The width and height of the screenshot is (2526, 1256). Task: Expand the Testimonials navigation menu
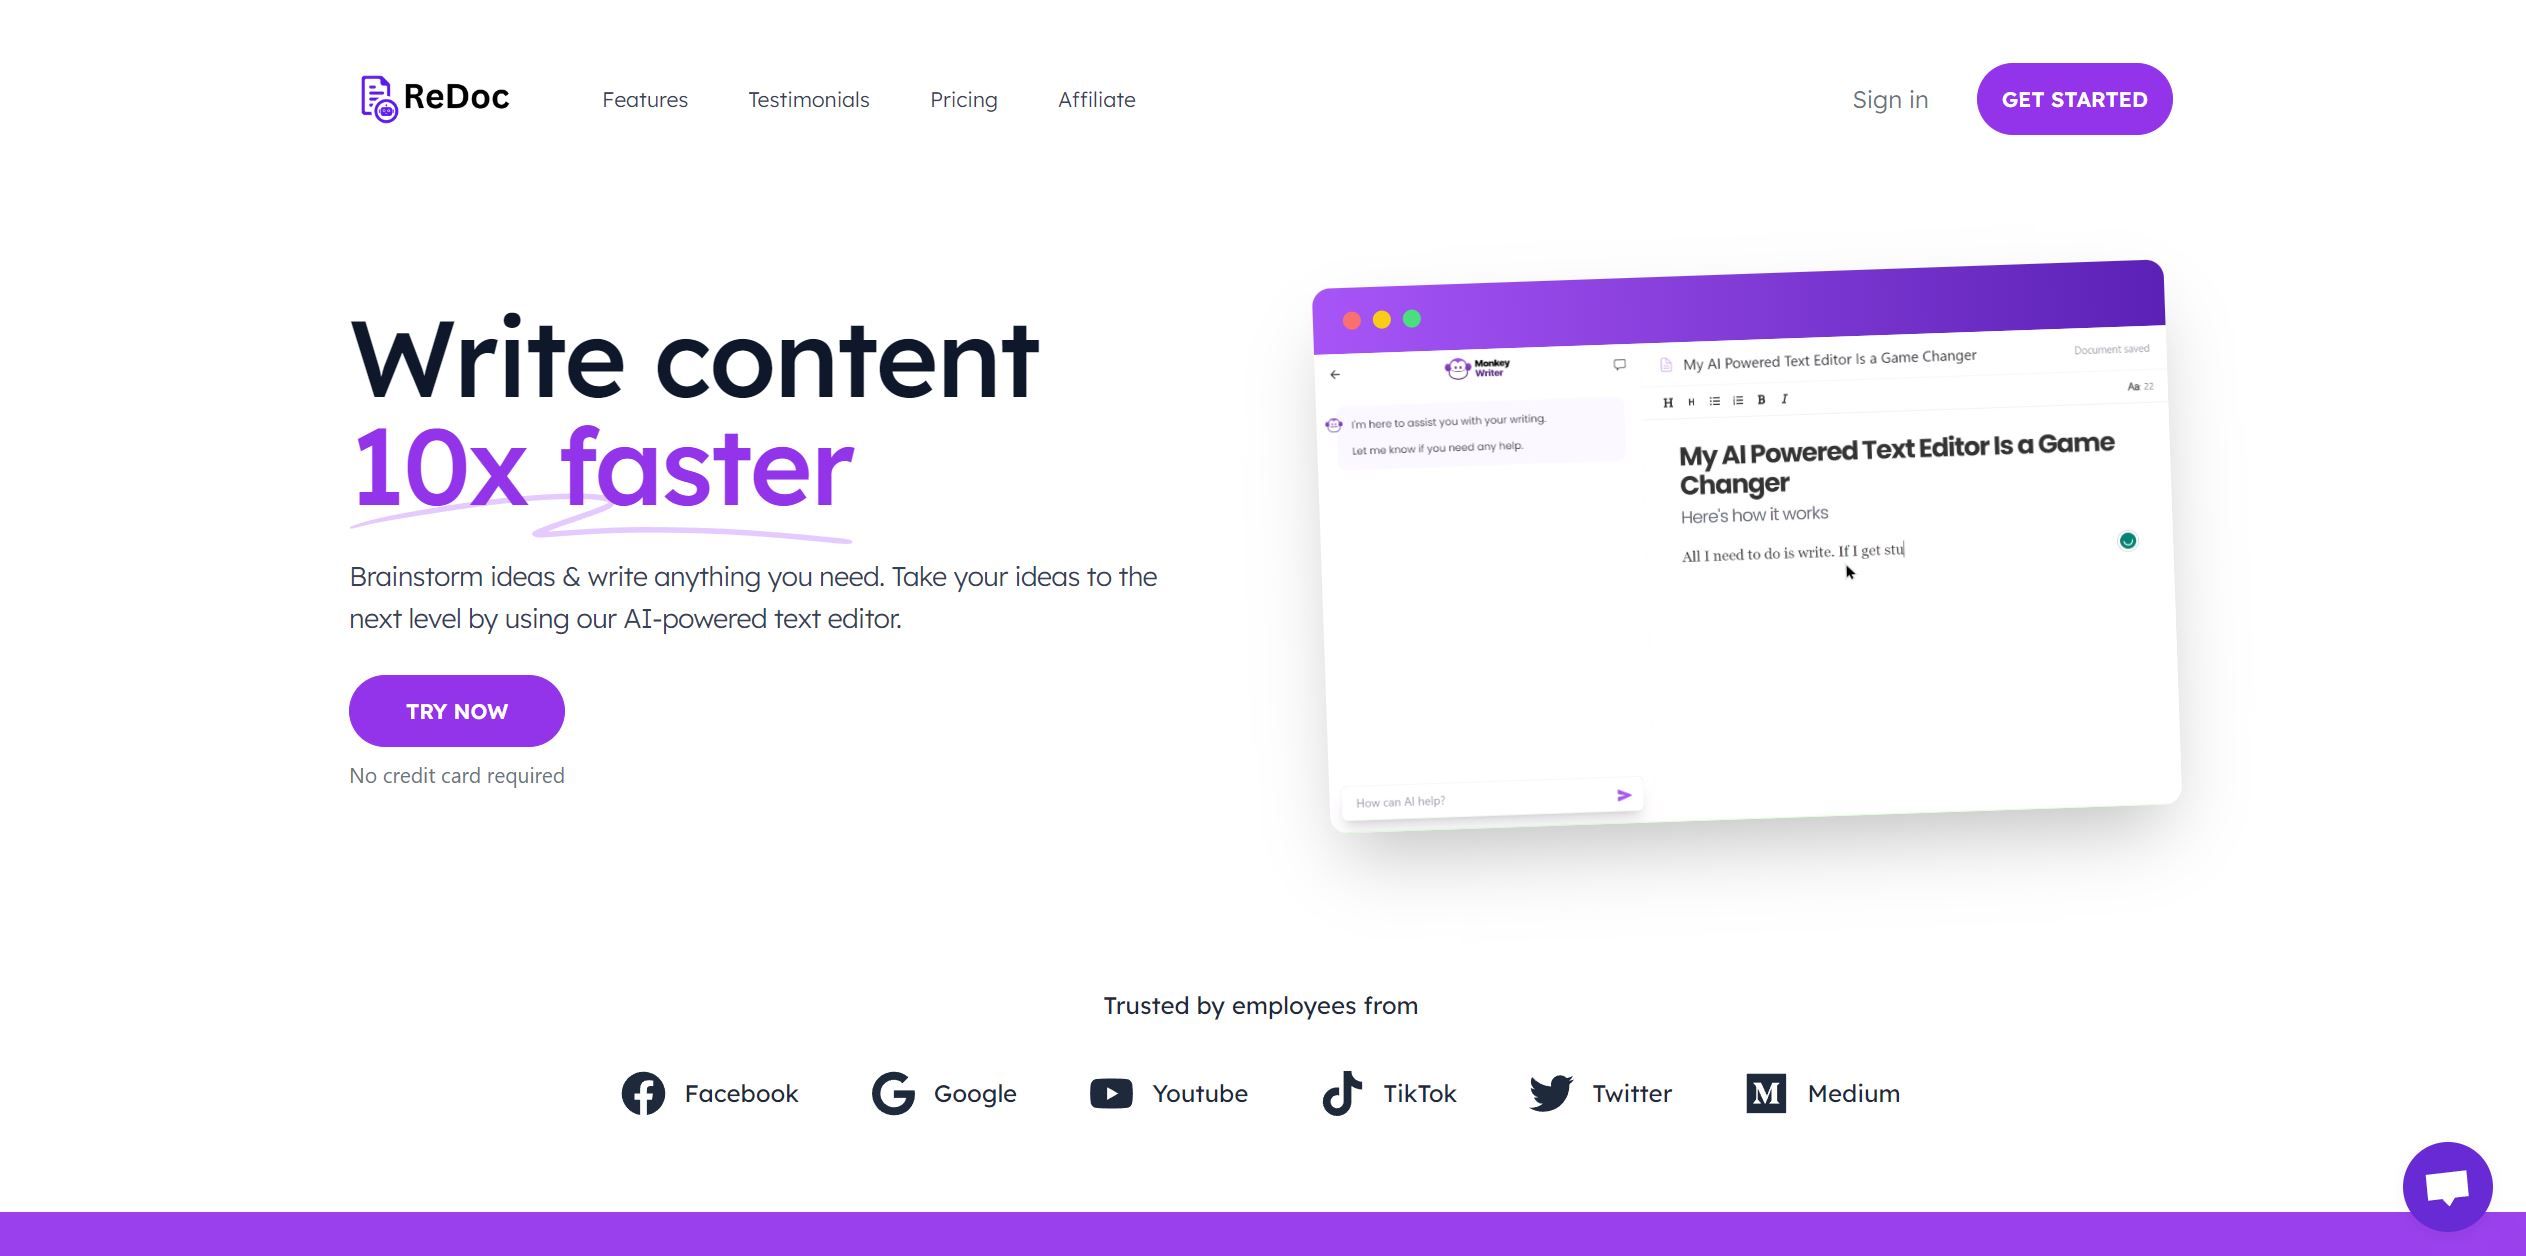coord(807,98)
